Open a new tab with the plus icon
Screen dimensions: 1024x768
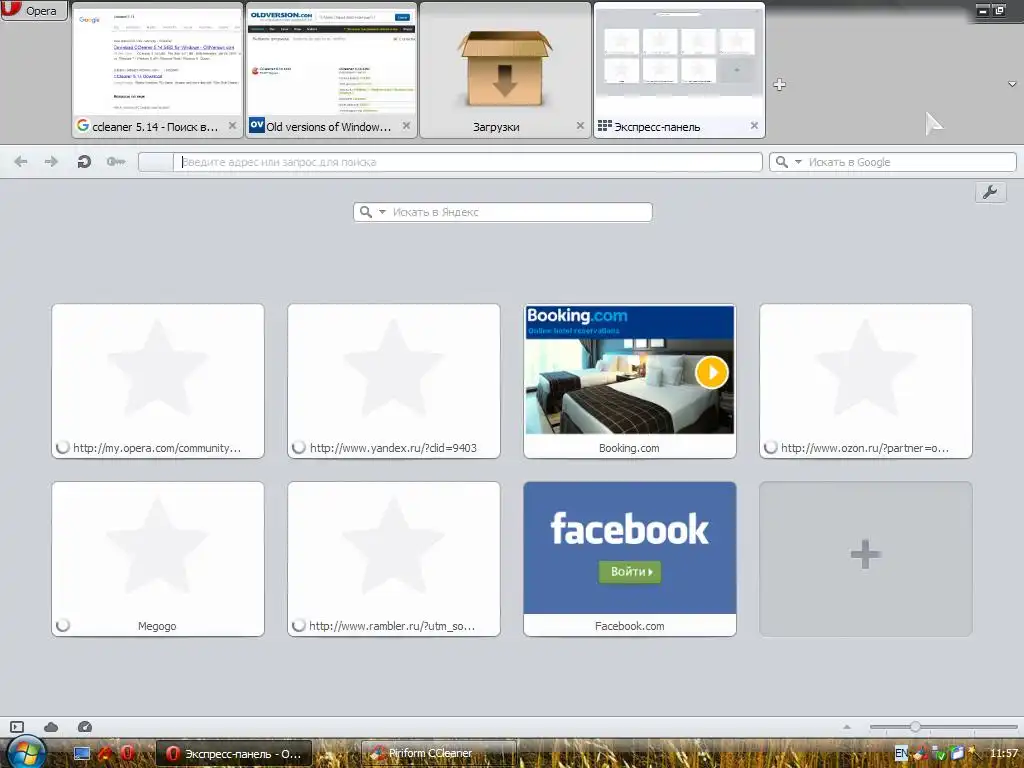(779, 84)
